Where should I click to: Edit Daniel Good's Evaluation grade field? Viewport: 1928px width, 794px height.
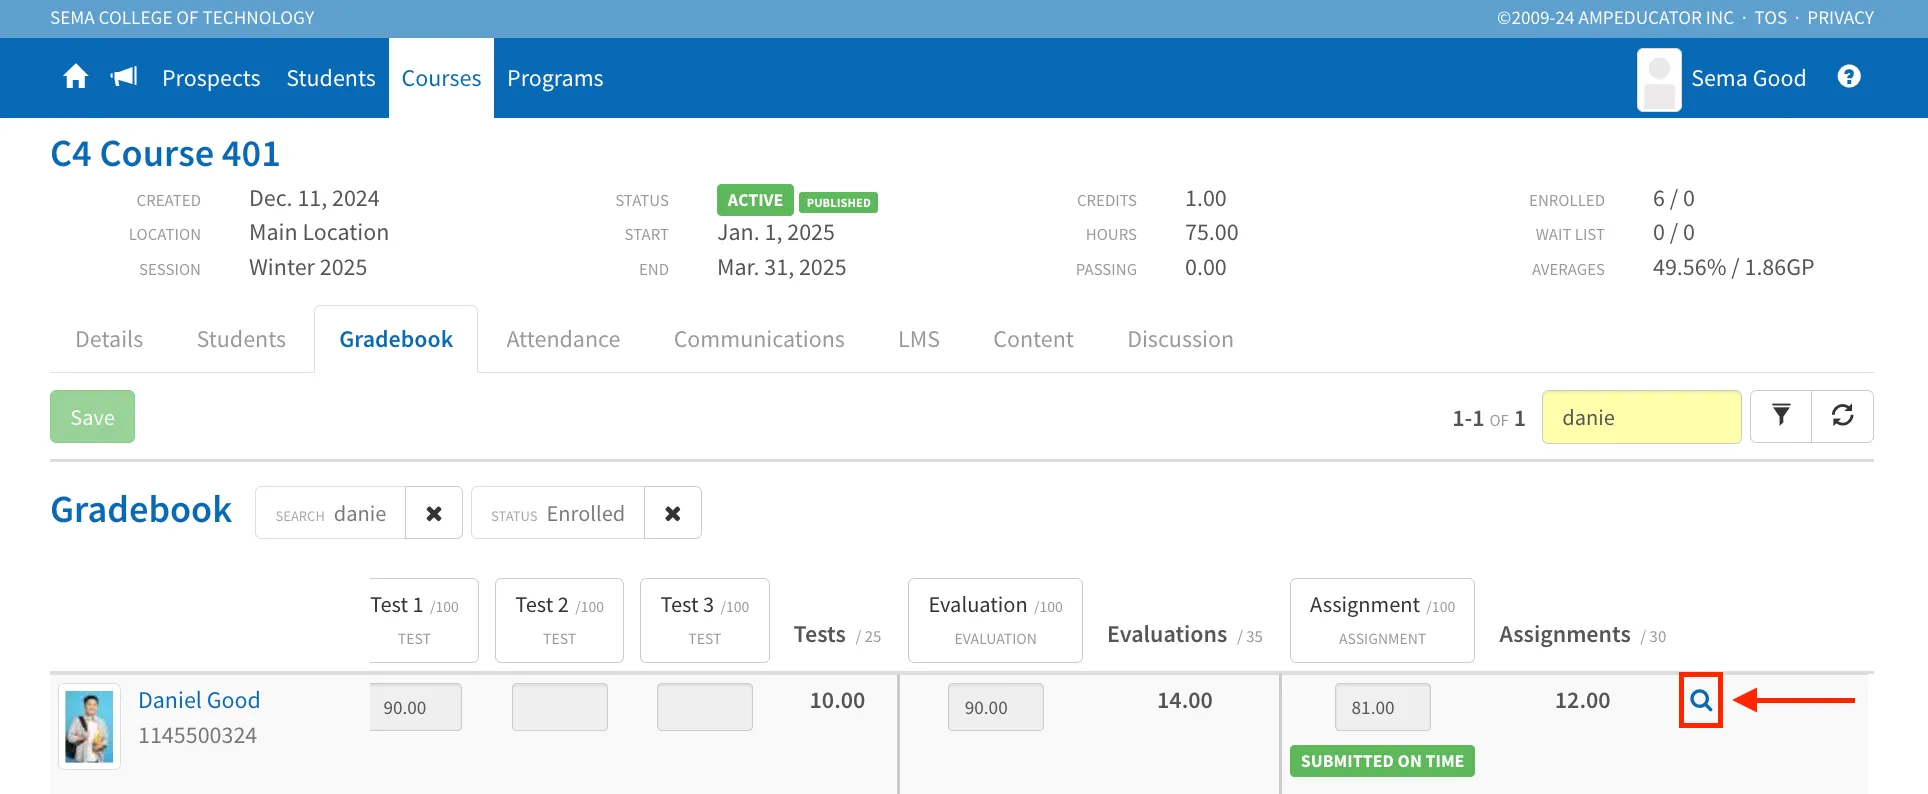click(996, 707)
